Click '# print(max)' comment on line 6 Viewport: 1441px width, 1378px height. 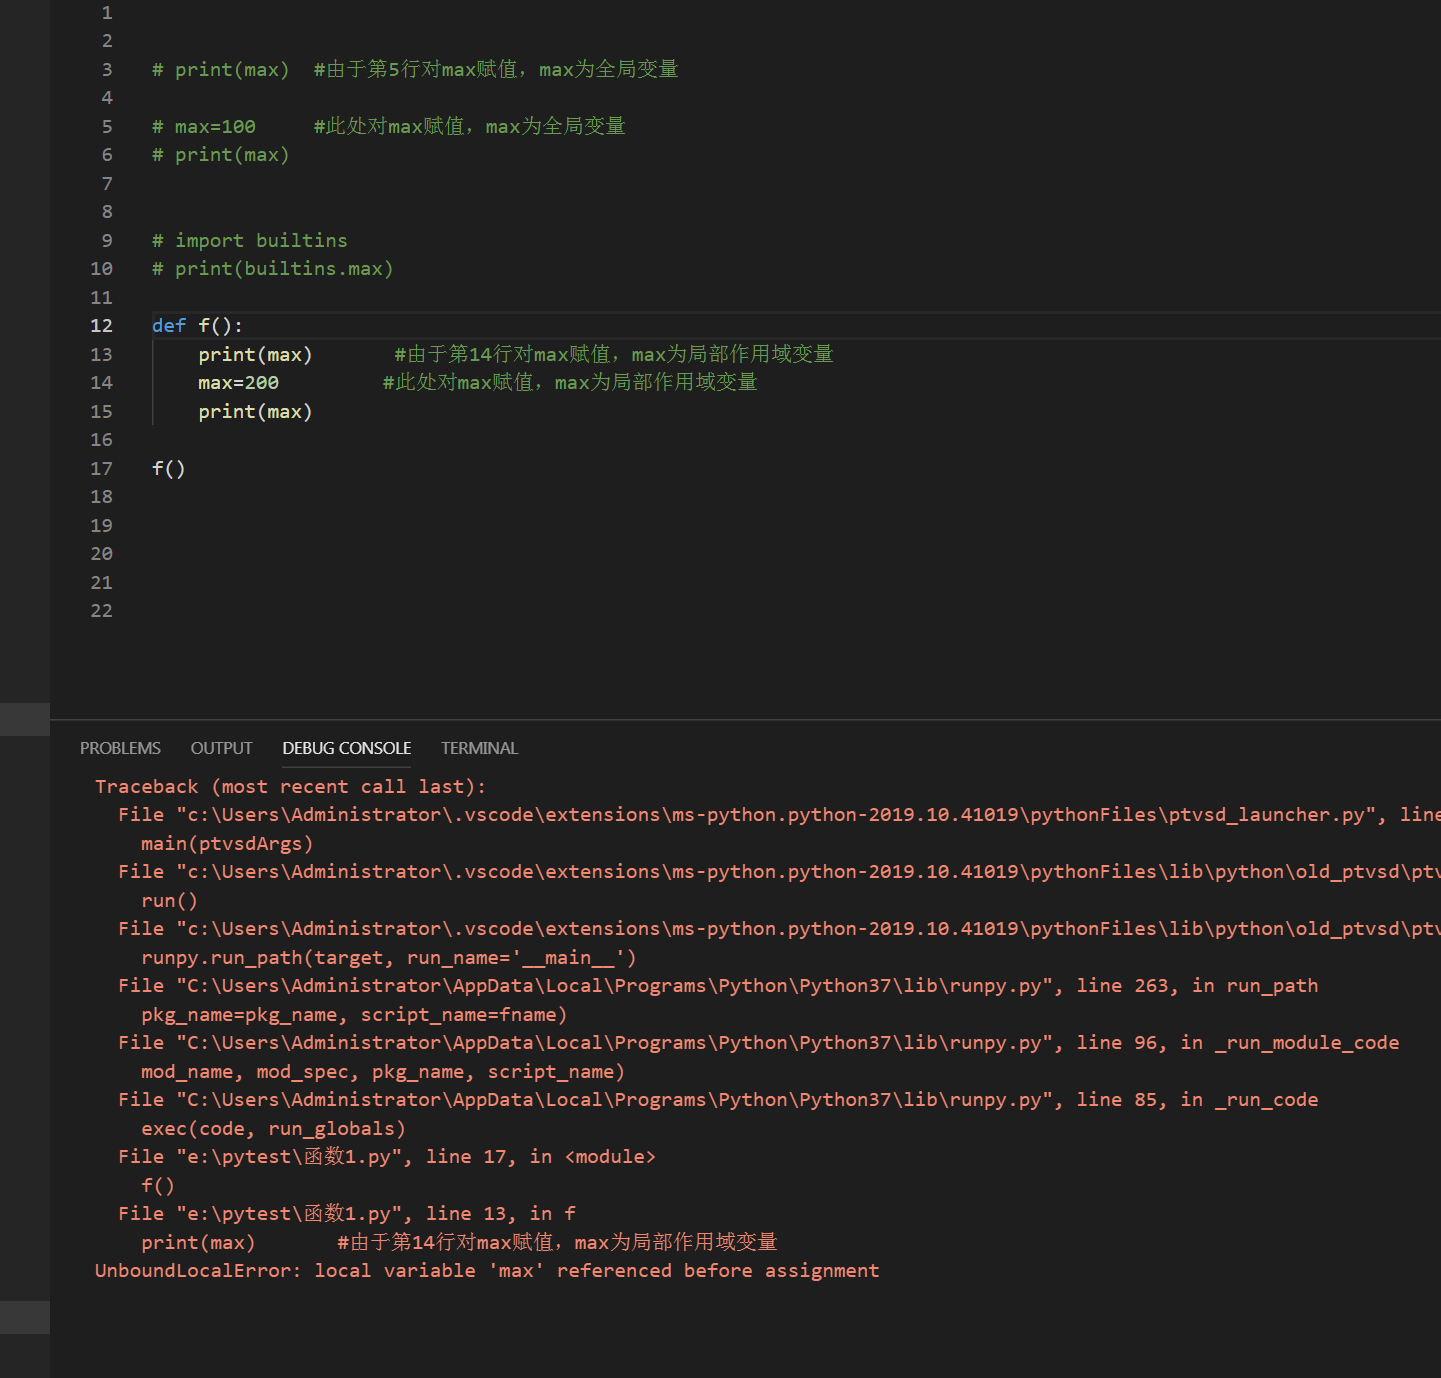[x=220, y=155]
